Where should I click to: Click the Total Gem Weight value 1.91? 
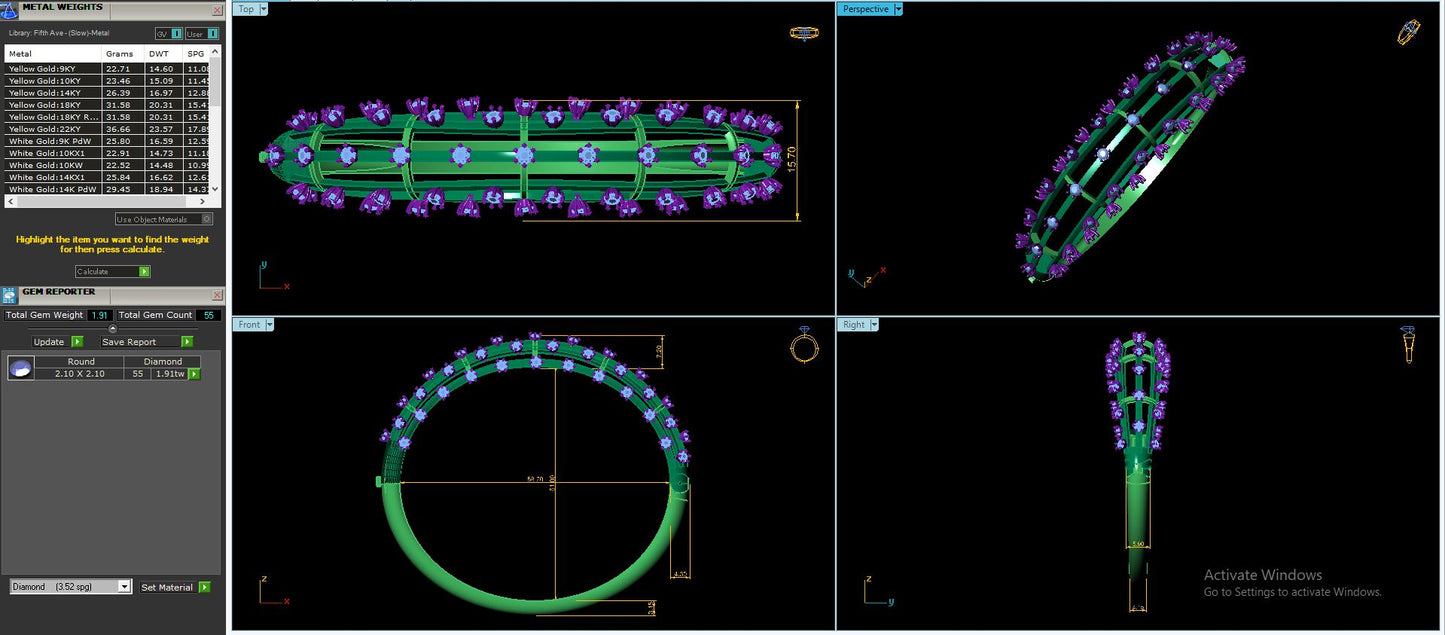point(99,315)
